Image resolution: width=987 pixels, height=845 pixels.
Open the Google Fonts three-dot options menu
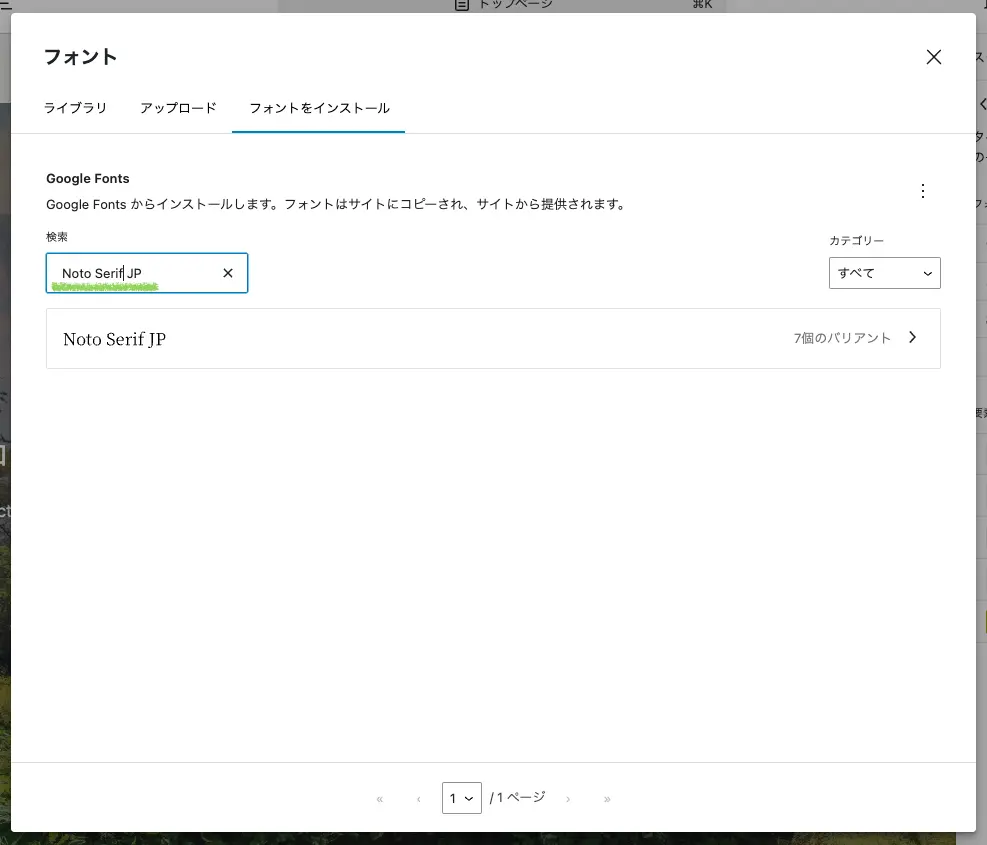point(922,191)
